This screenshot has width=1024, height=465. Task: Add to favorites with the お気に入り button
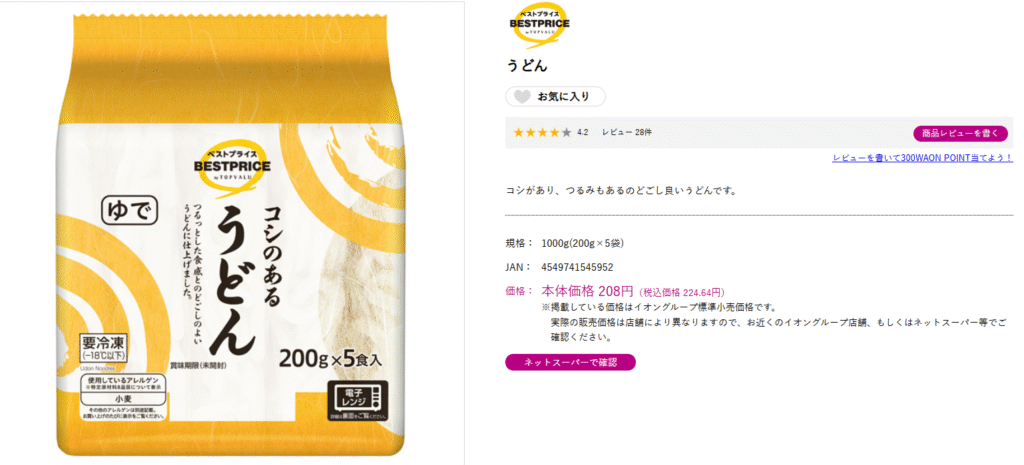coord(555,97)
